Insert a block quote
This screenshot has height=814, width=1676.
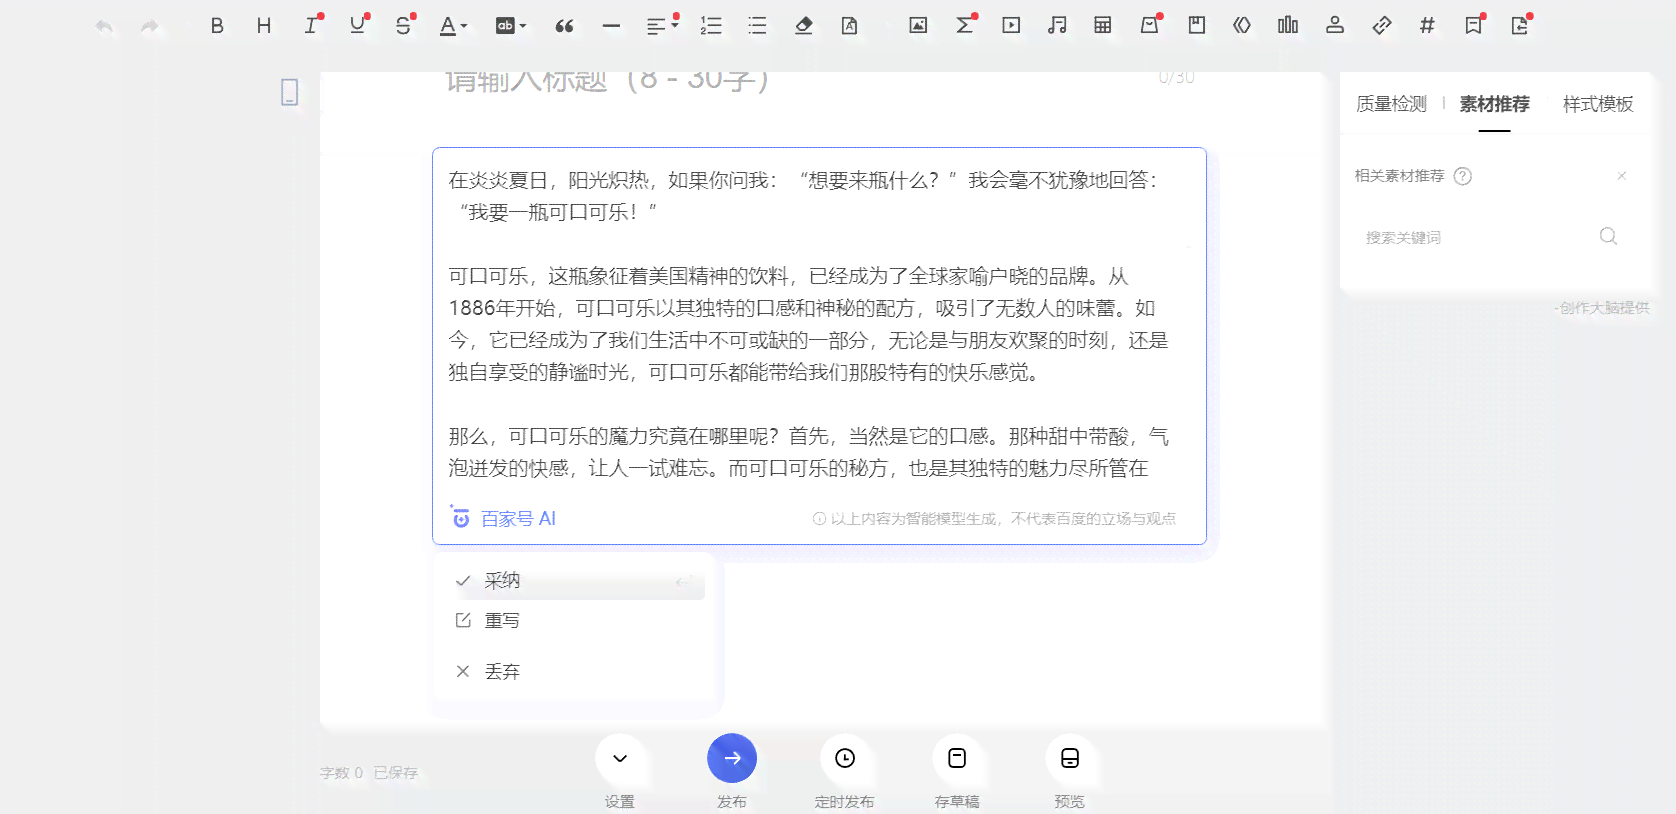pyautogui.click(x=564, y=26)
